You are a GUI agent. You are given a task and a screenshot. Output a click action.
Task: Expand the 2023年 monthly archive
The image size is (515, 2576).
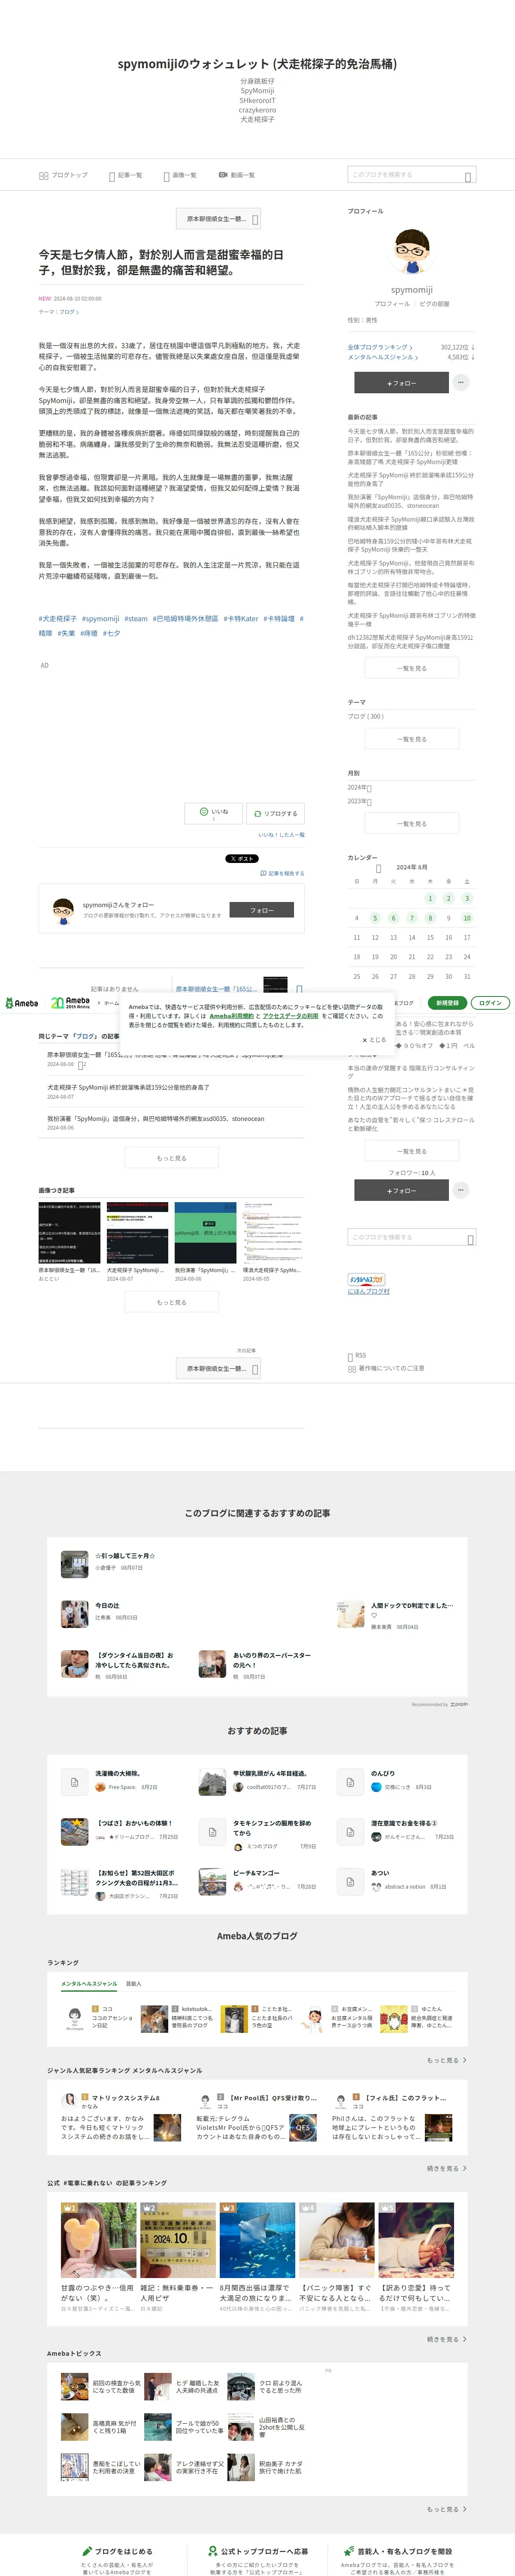pos(360,801)
